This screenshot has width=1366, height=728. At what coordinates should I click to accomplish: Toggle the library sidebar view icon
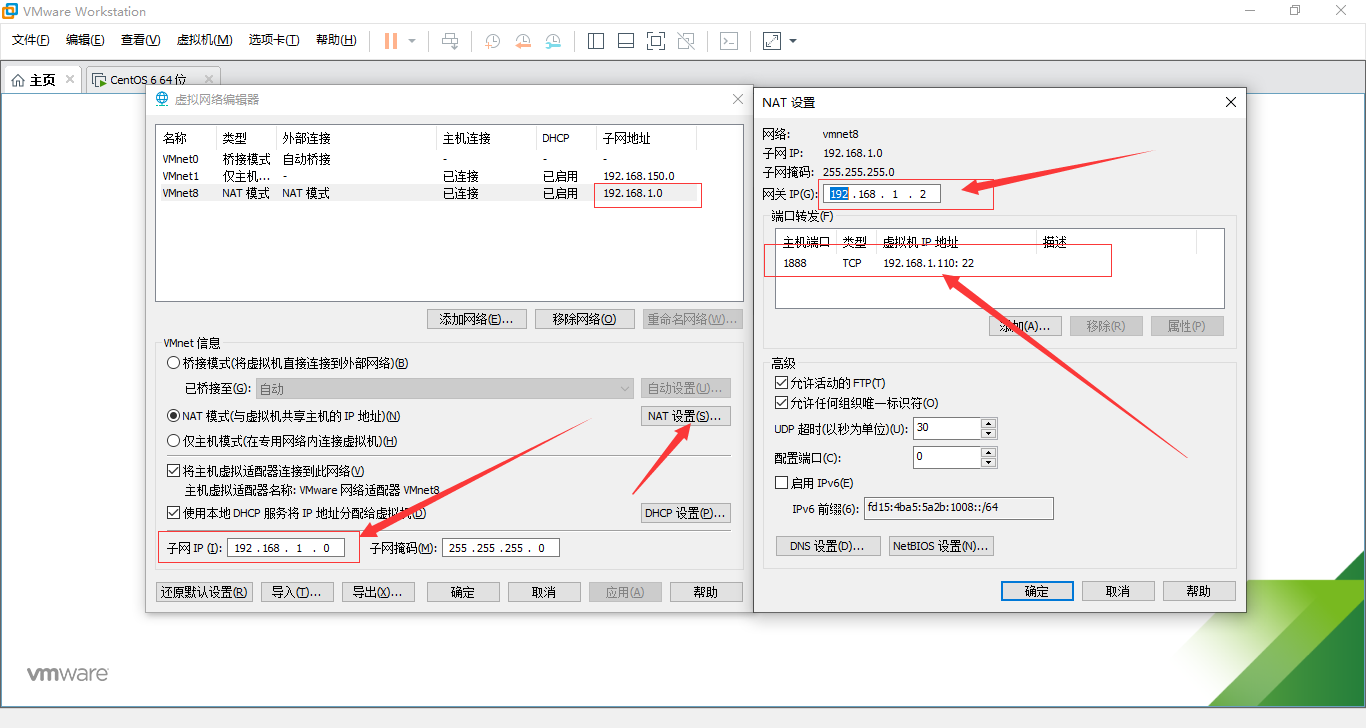point(596,41)
